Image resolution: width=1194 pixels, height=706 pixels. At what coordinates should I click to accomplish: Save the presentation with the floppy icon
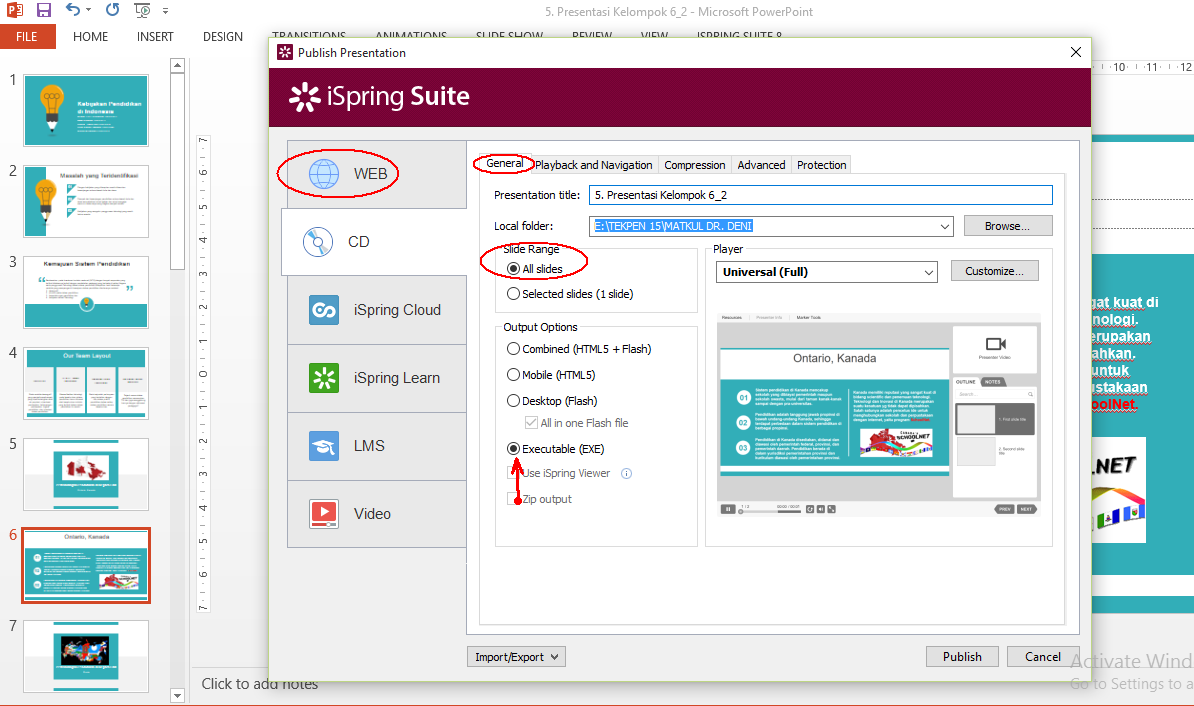(43, 11)
